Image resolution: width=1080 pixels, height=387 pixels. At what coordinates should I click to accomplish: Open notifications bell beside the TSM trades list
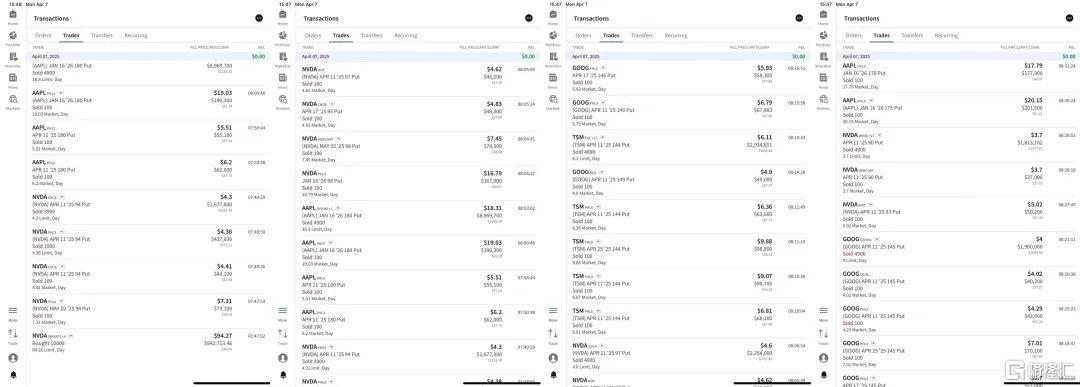tap(552, 375)
